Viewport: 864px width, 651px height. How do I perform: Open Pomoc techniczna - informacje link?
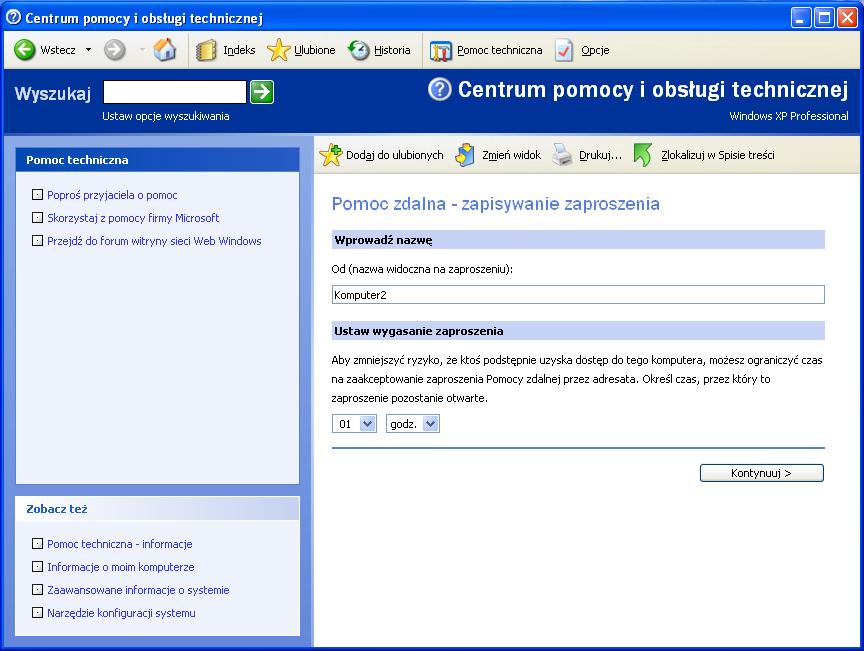[x=120, y=544]
